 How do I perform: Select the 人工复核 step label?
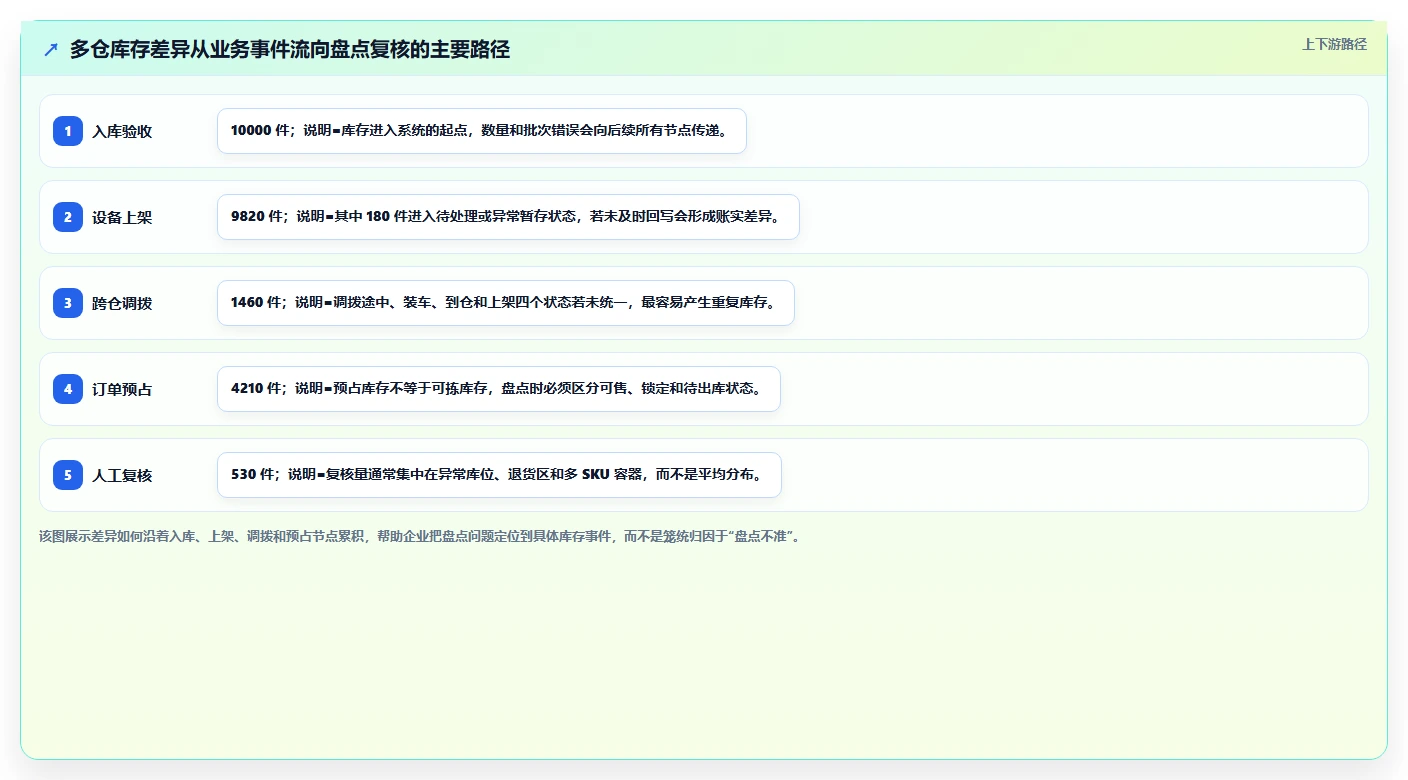coord(122,475)
